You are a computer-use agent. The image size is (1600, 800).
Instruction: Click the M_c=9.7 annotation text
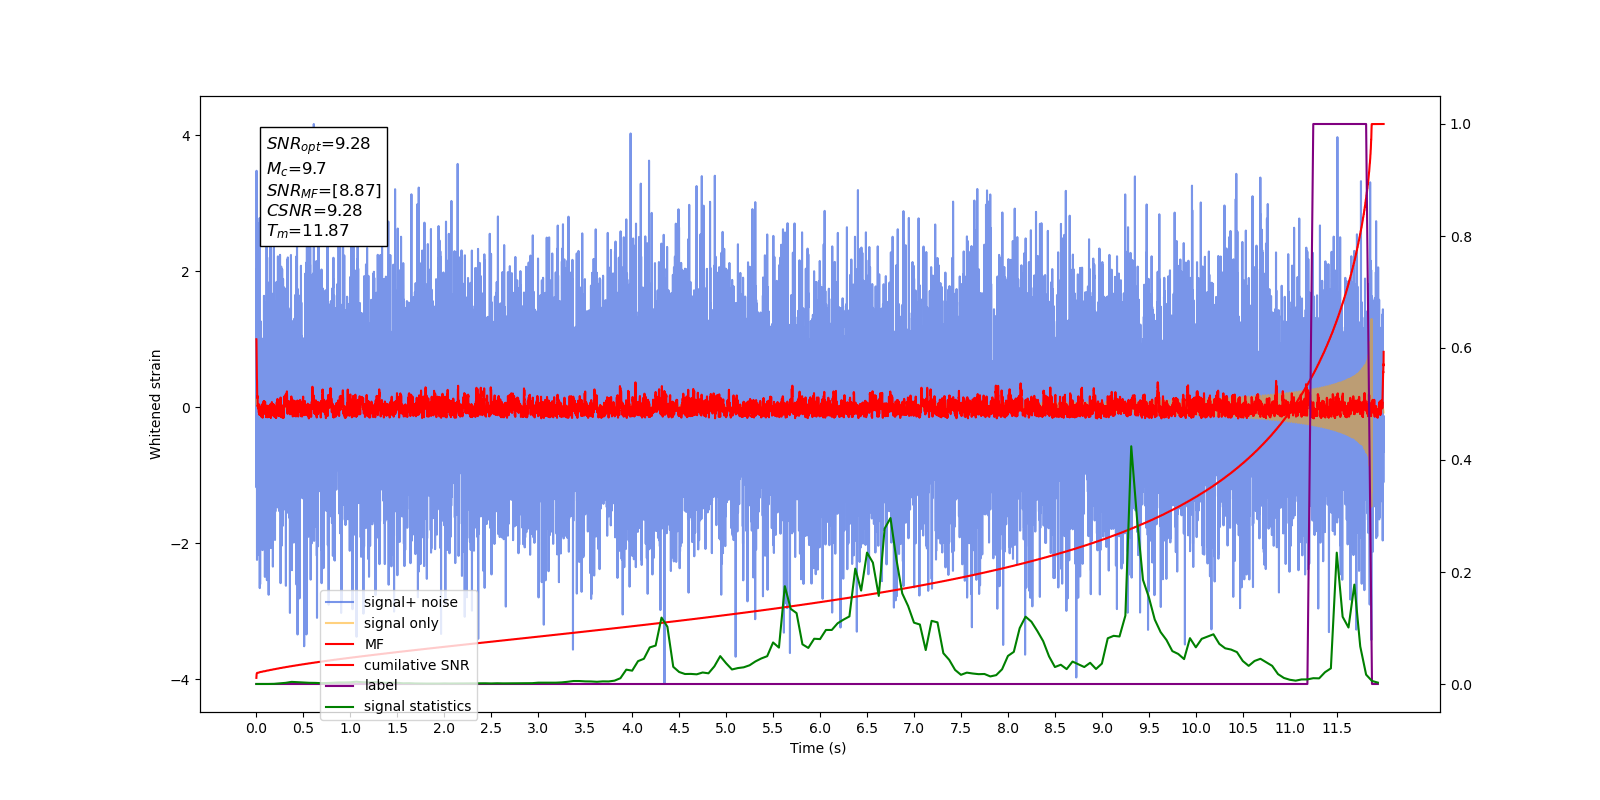point(296,169)
